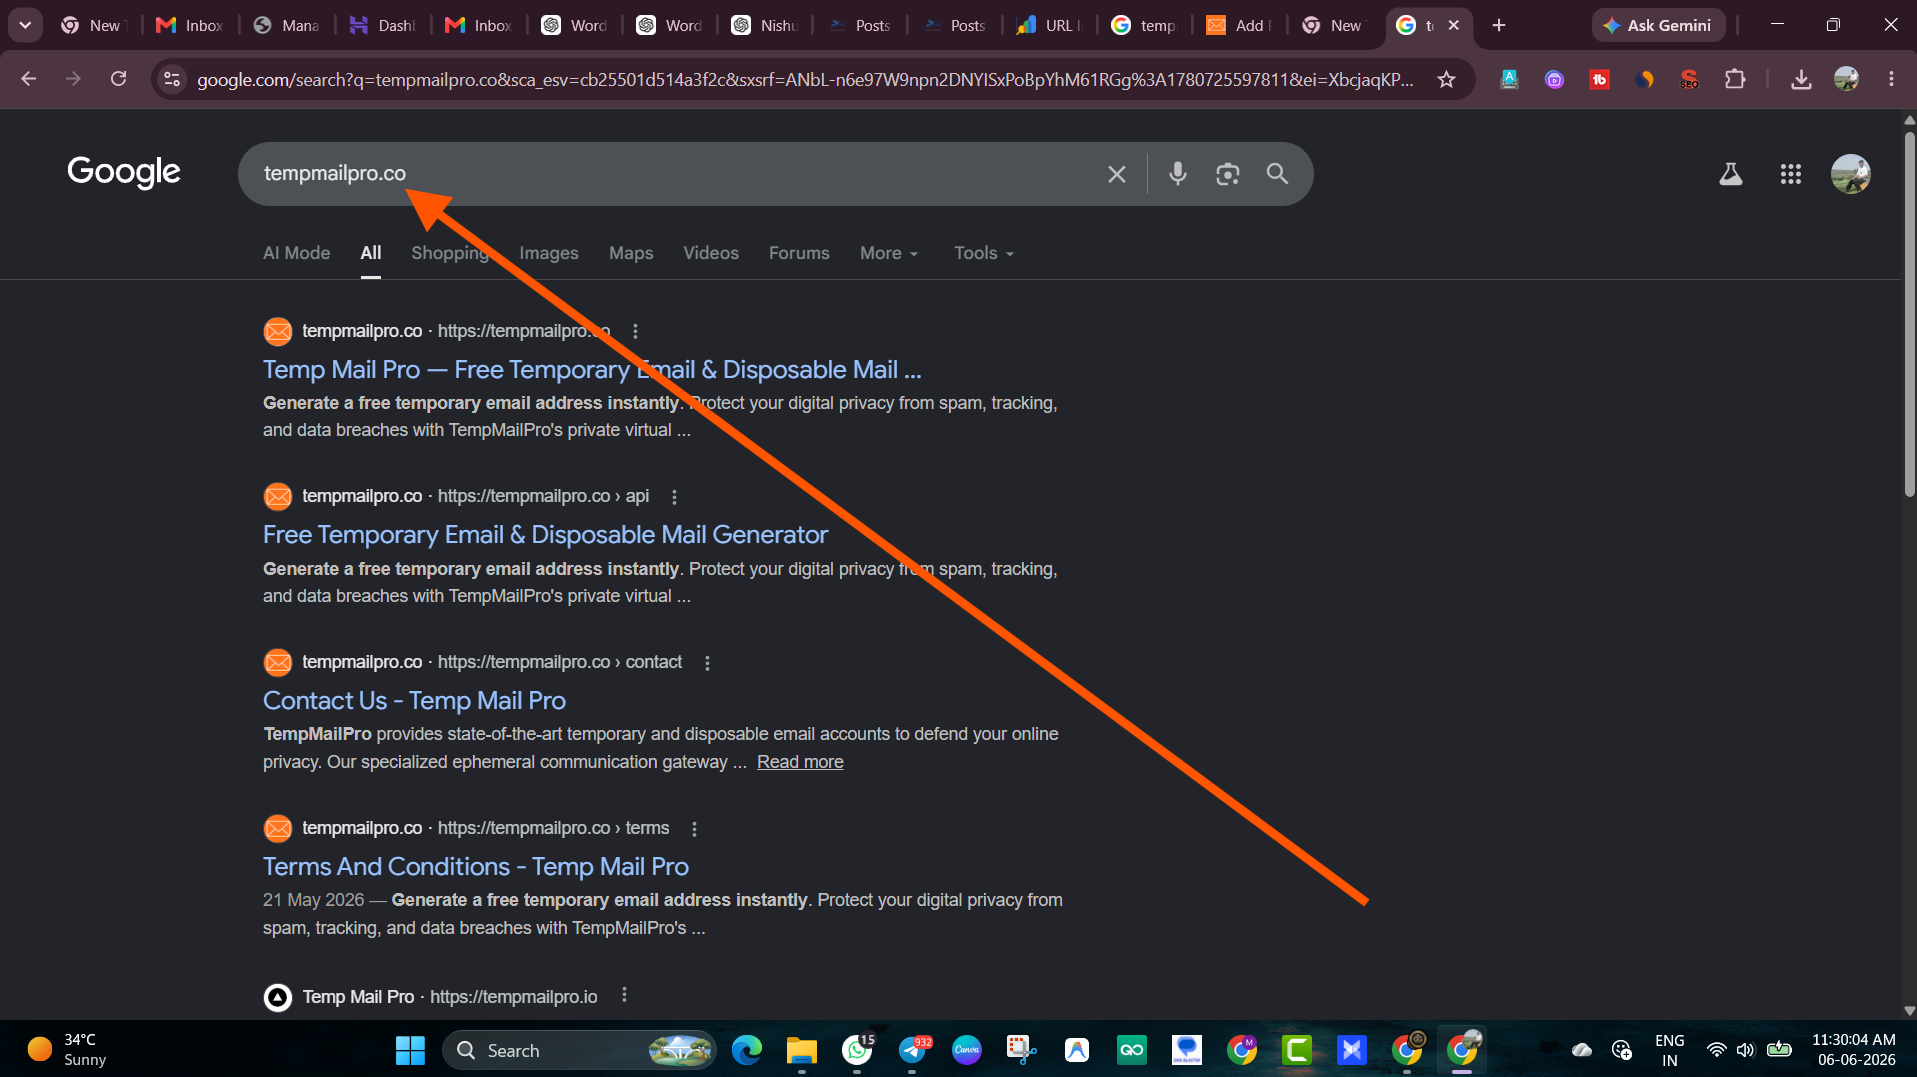Start voice search with microphone icon

click(1178, 174)
